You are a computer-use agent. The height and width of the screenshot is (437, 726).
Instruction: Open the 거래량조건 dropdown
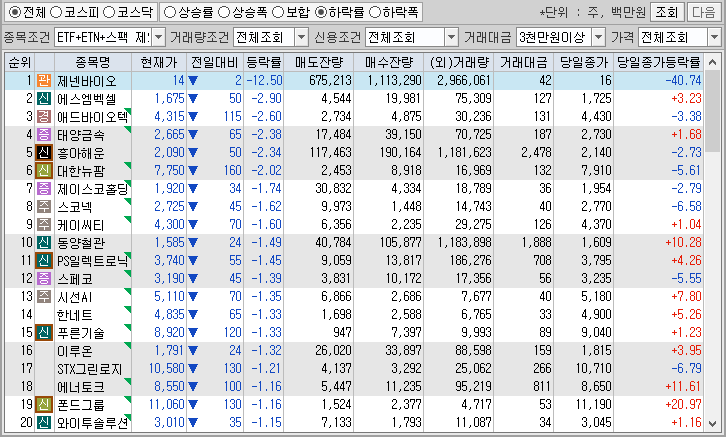coord(301,37)
